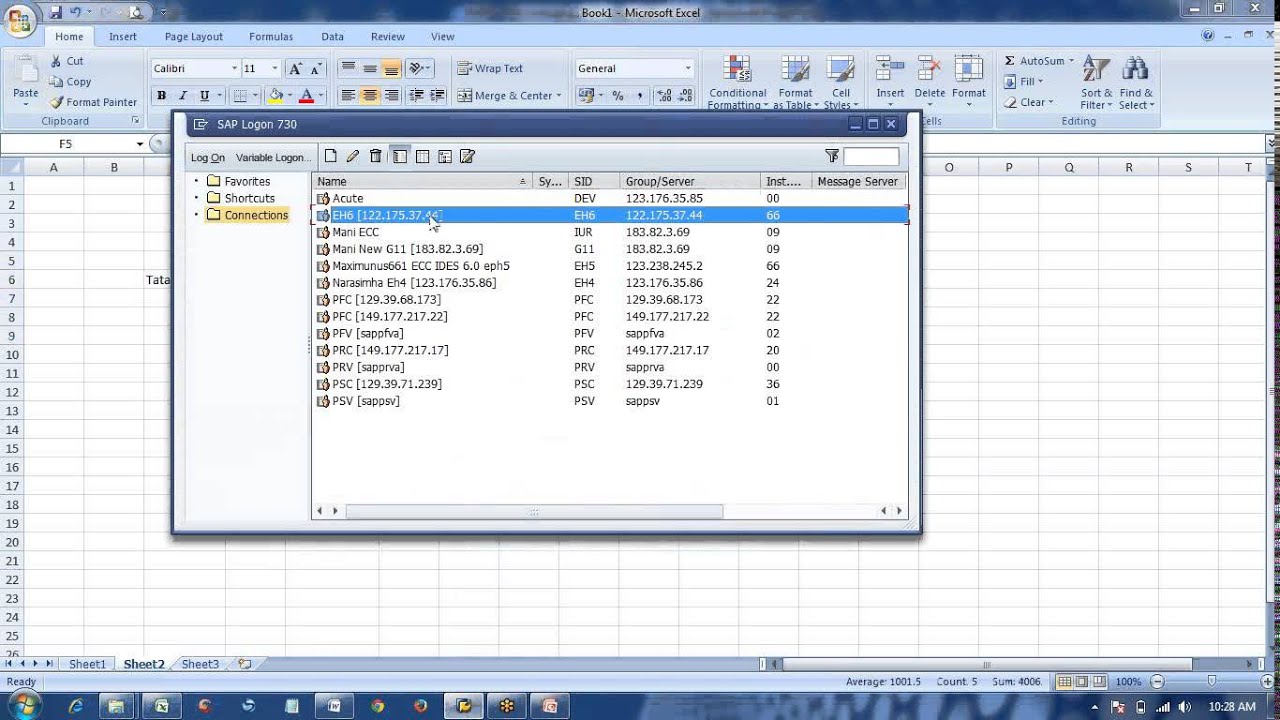Viewport: 1280px width, 720px height.
Task: Click the Wrap Text button
Action: [491, 69]
